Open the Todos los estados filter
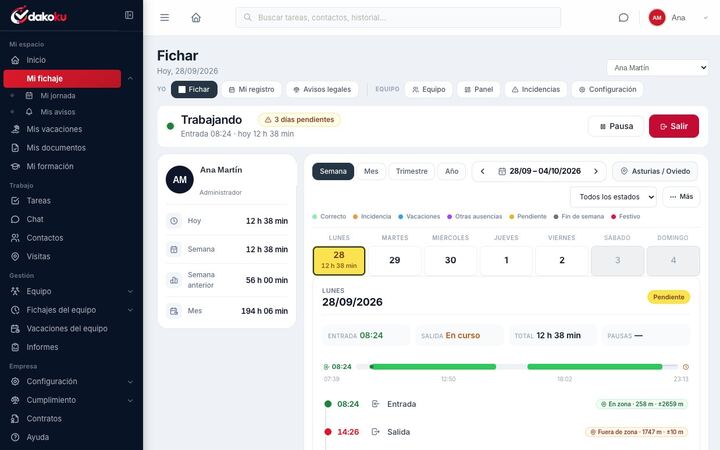Screen dimensions: 720x450 coord(613,197)
